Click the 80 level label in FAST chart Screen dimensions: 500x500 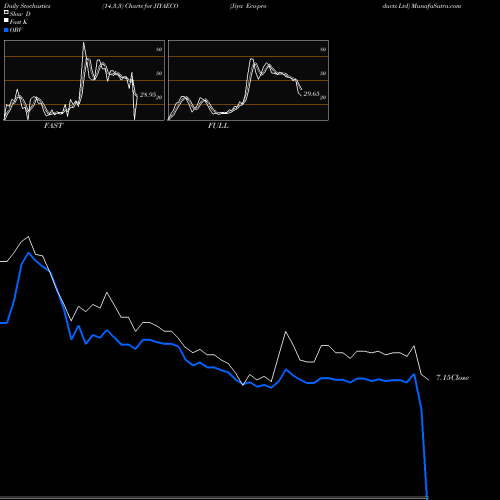pyautogui.click(x=159, y=49)
